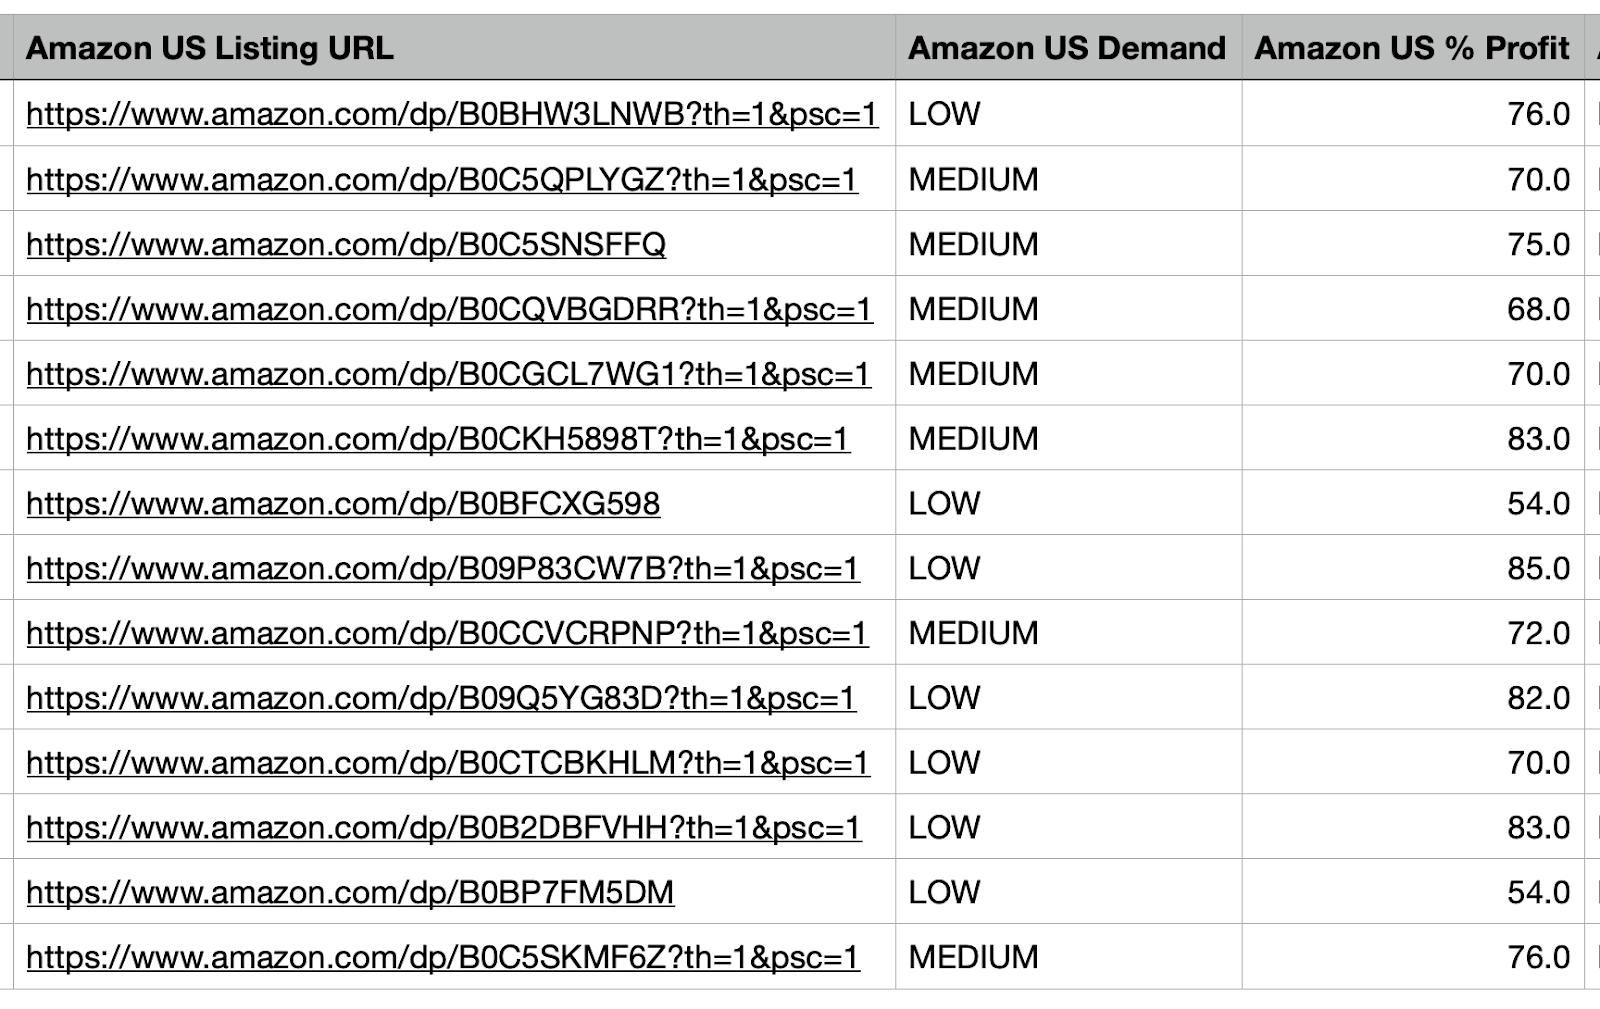The width and height of the screenshot is (1600, 1009).
Task: Select the Amazon US Listing URL header
Action: 210,48
